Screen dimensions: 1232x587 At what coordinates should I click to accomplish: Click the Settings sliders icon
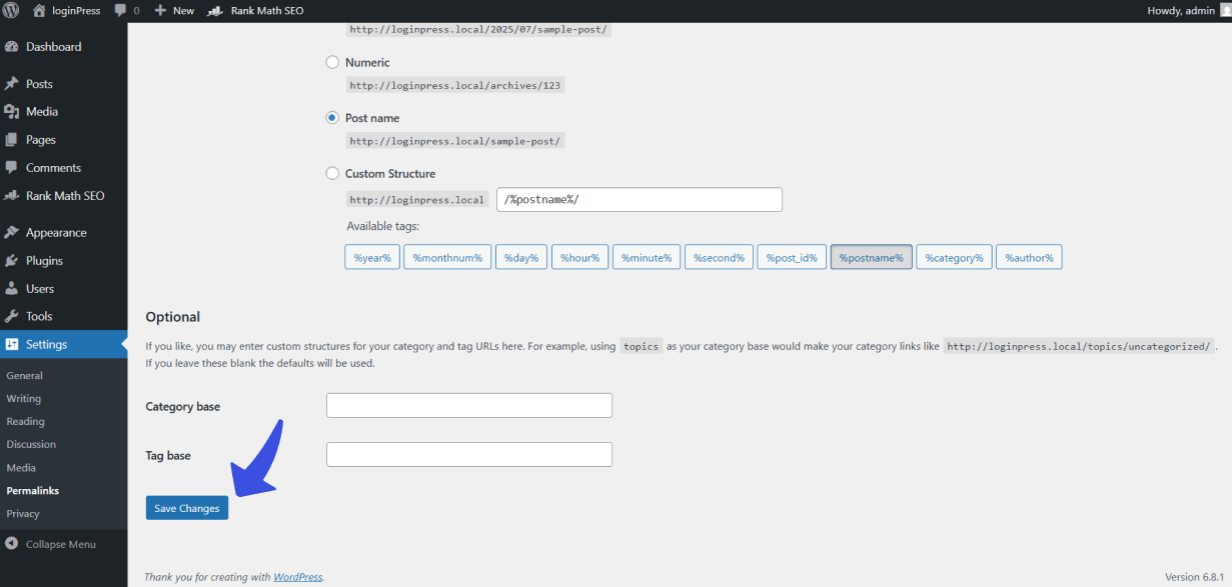(x=12, y=344)
